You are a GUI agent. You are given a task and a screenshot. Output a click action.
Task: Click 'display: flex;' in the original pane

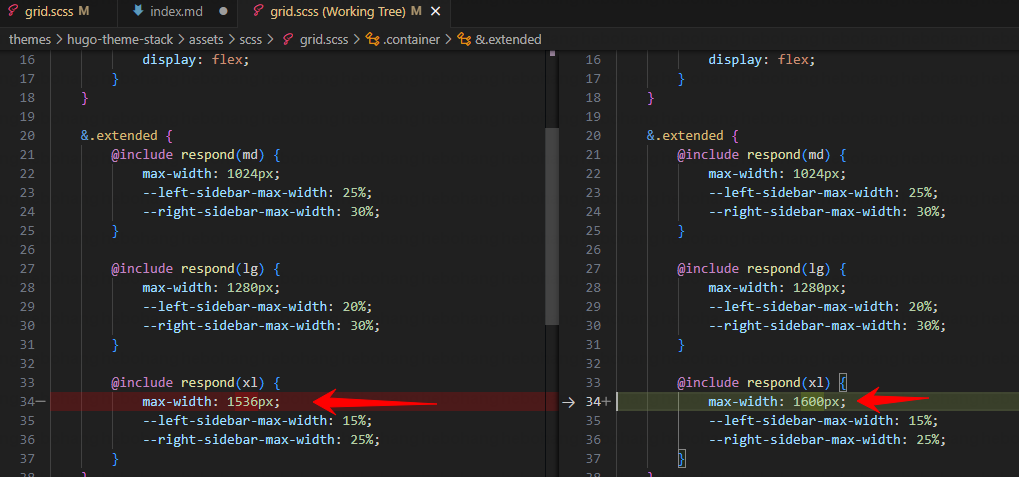196,60
